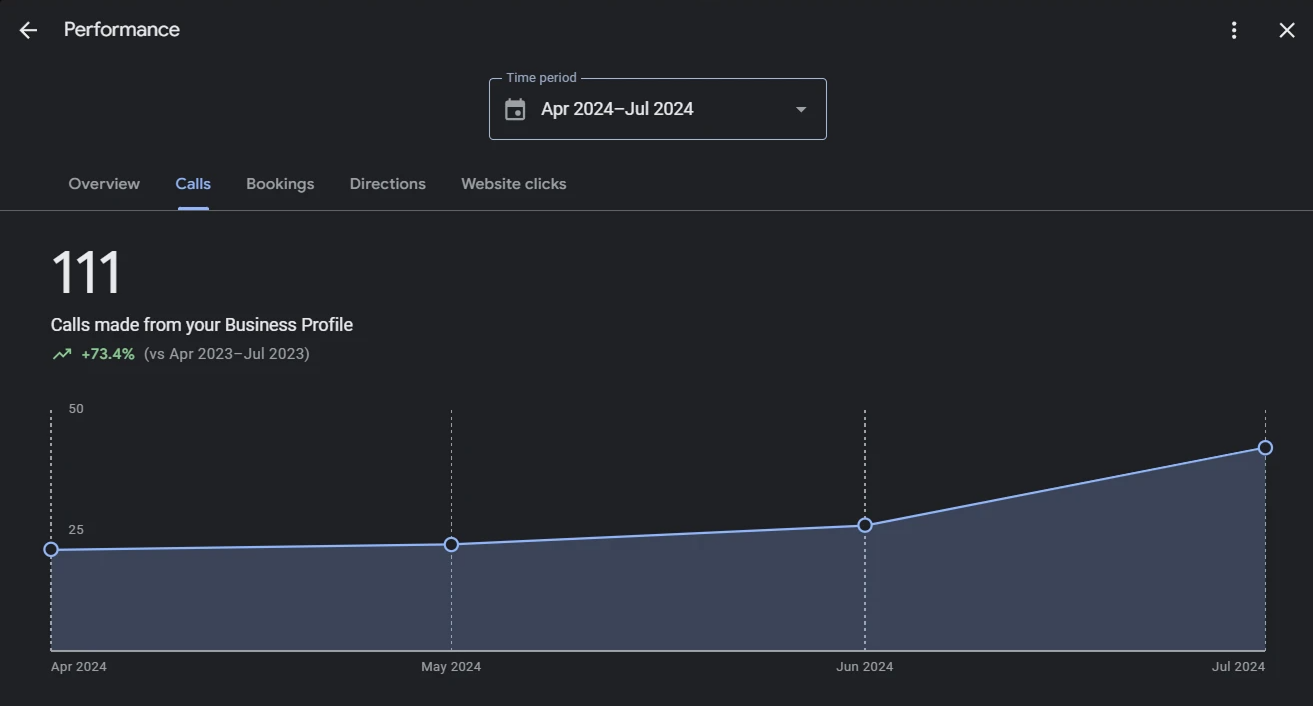Click the Apr 2024 data point on chart
Screen dimensions: 1313x706
51,549
